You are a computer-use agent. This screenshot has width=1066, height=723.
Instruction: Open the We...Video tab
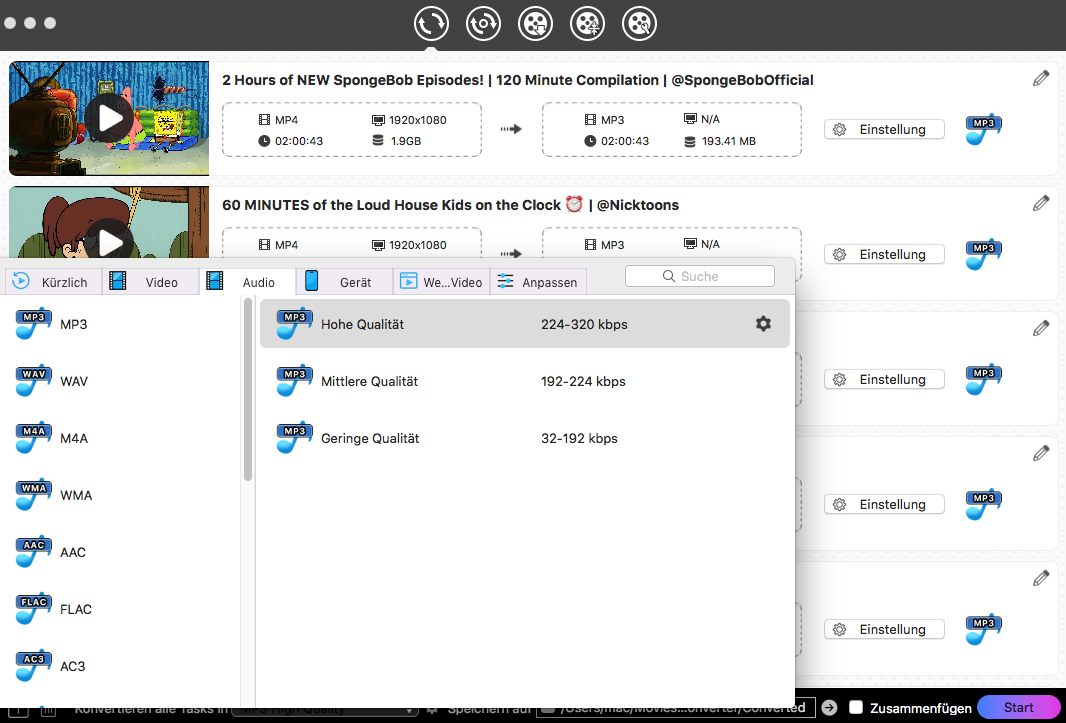441,282
